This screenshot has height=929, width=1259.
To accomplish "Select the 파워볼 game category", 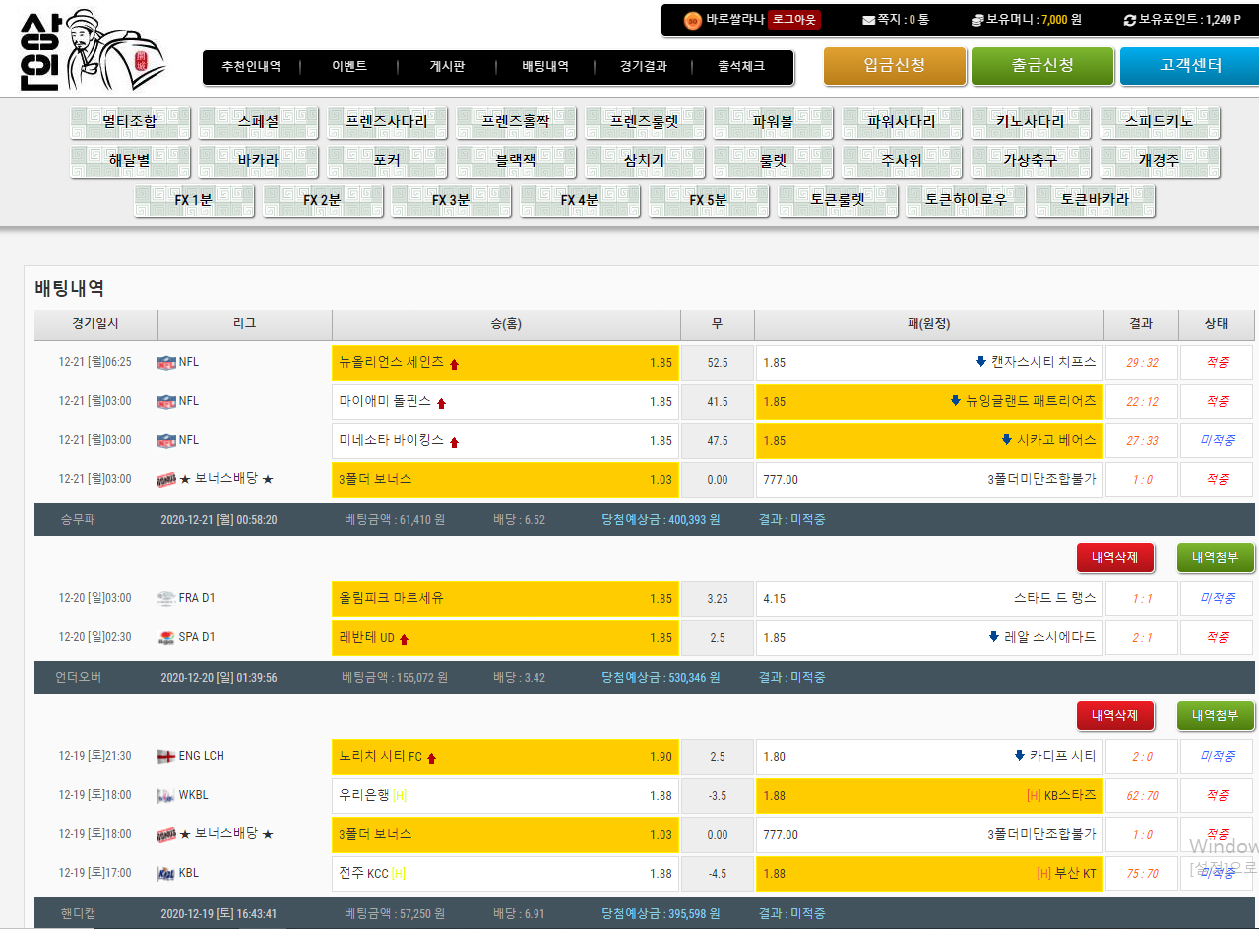I will point(773,122).
